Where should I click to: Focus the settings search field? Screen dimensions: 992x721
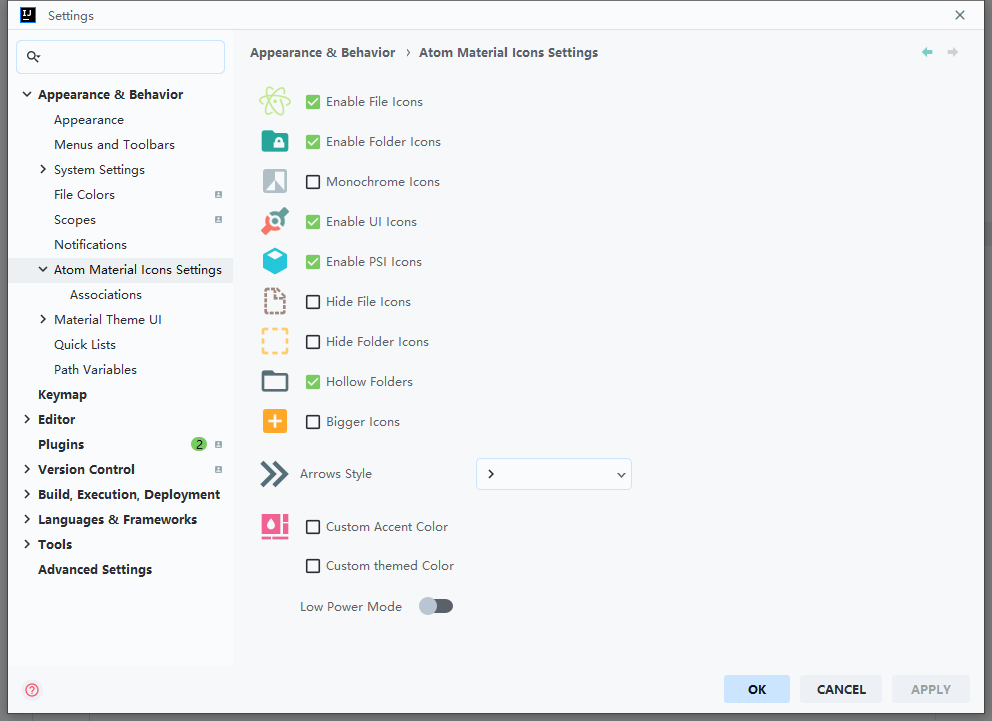coord(120,57)
